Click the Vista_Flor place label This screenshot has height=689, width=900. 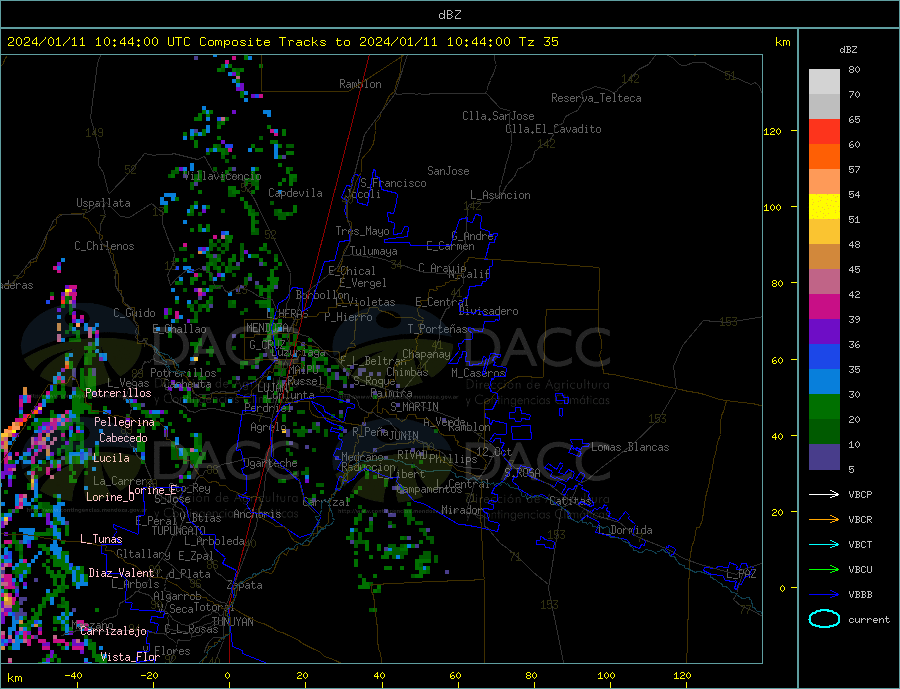point(130,657)
